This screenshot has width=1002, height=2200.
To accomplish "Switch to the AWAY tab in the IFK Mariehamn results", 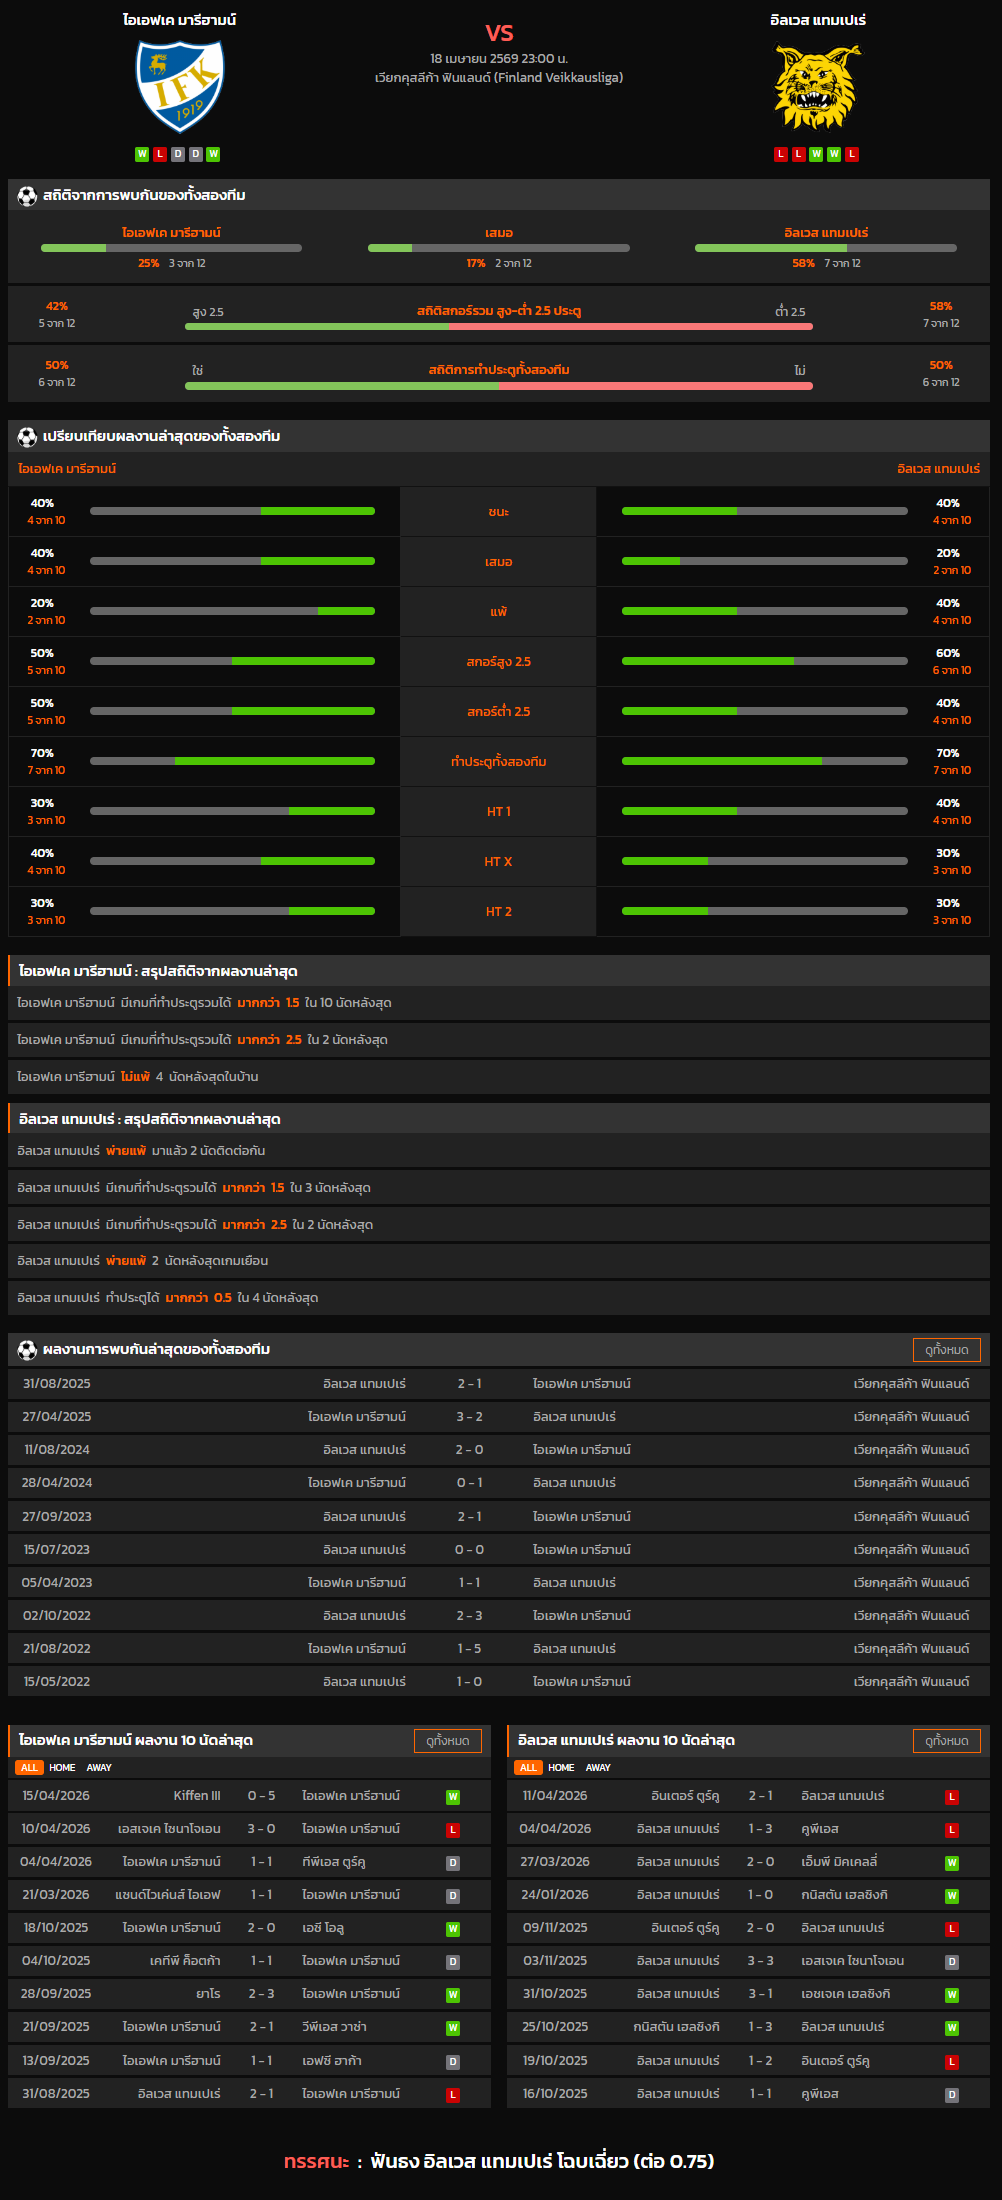I will (x=99, y=1768).
